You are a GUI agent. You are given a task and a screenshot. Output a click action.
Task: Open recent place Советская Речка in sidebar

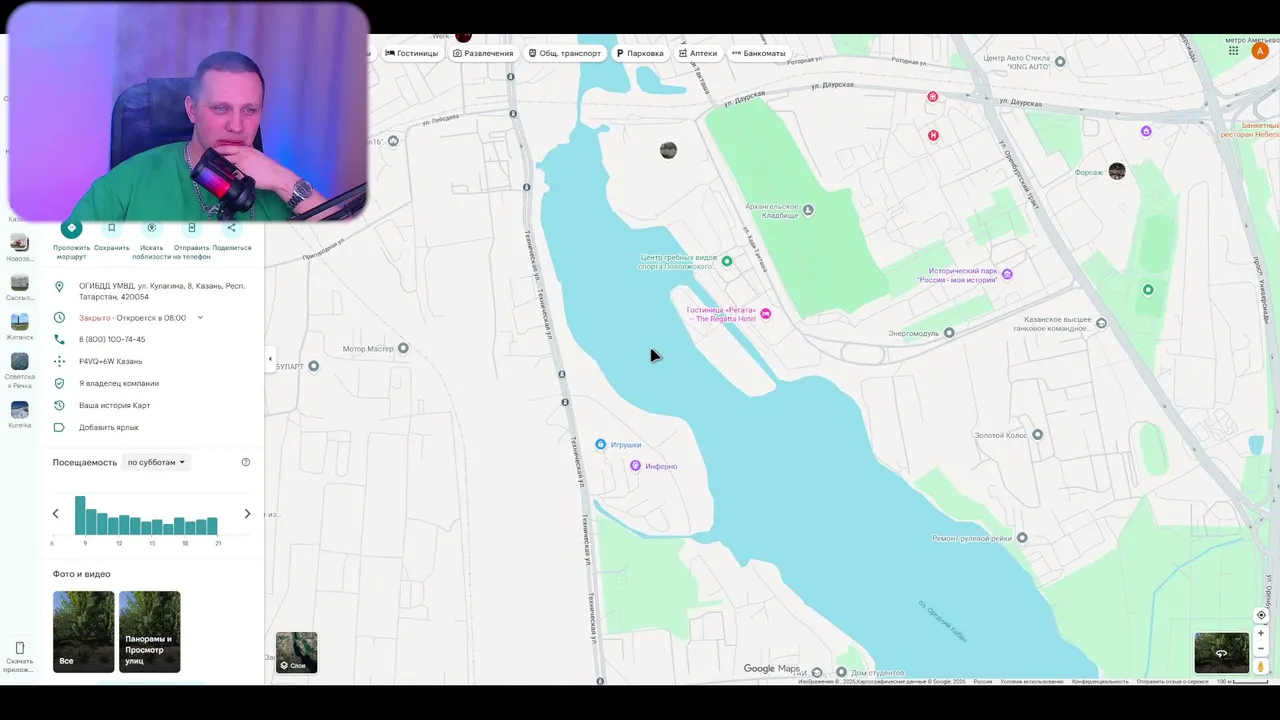pyautogui.click(x=20, y=370)
